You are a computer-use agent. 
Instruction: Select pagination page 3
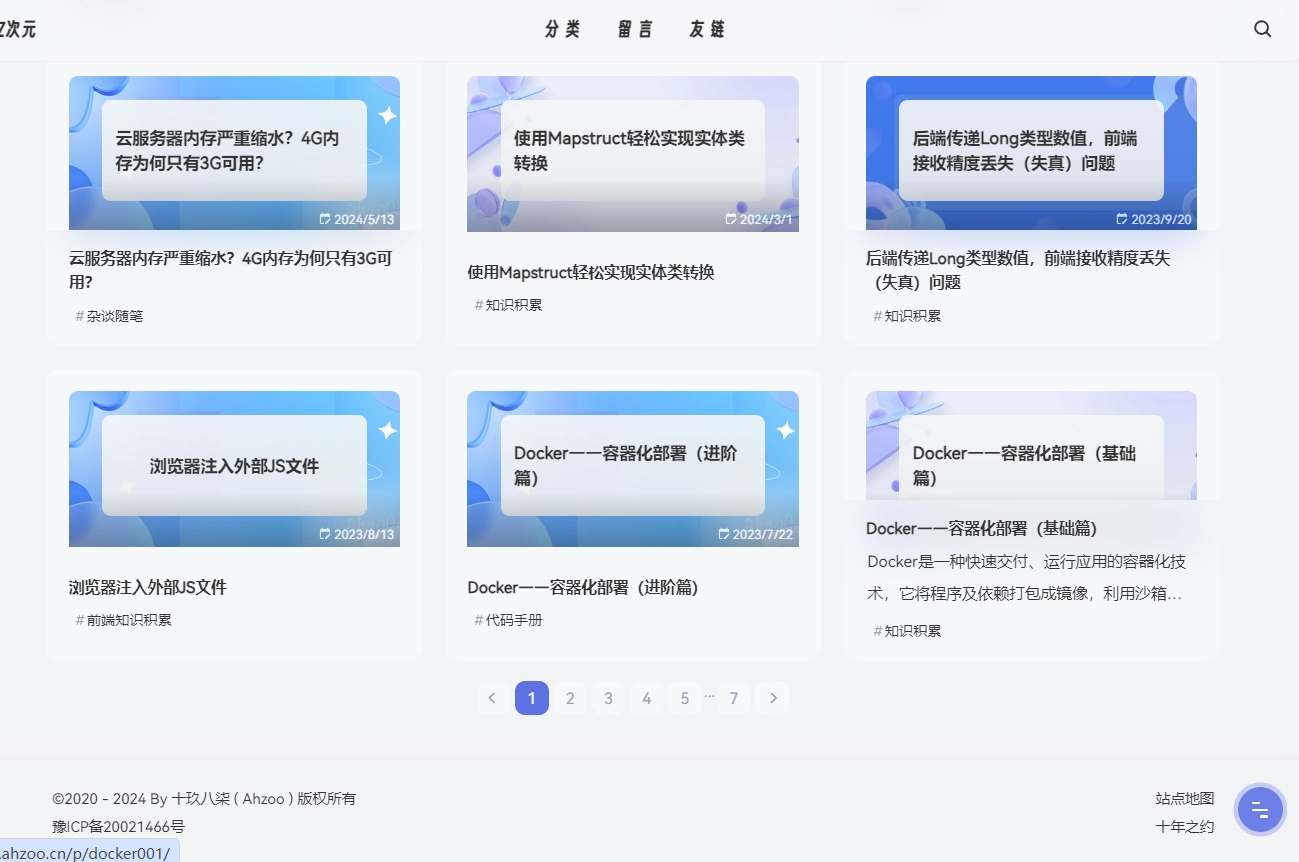(608, 698)
